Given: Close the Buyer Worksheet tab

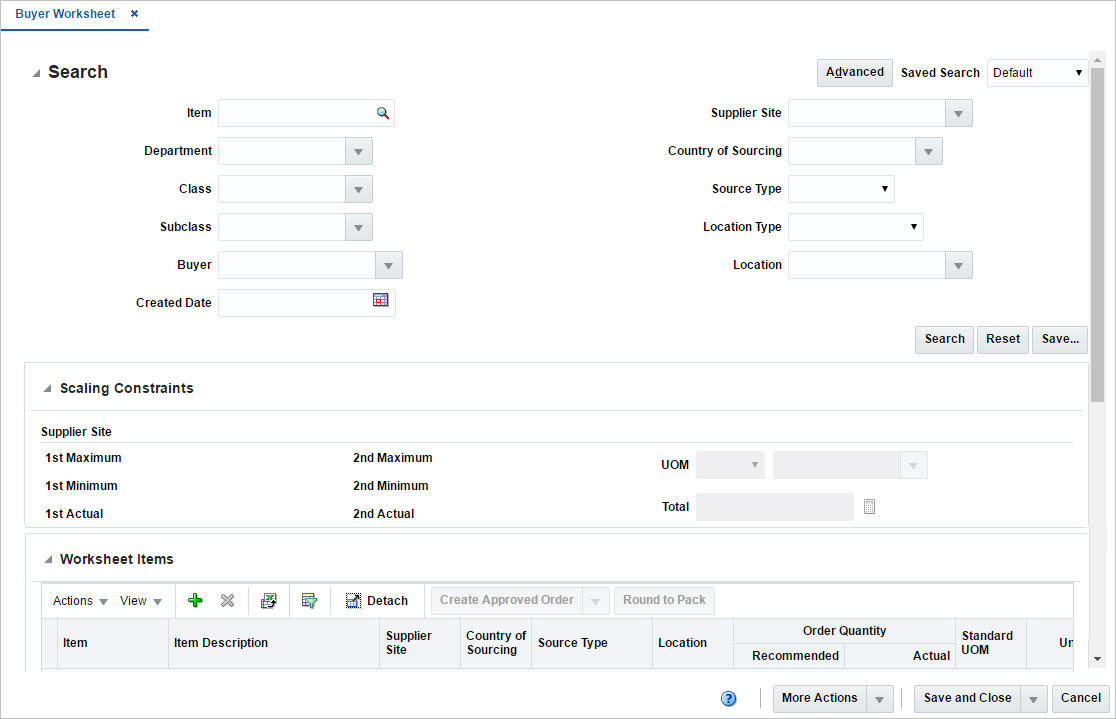Looking at the screenshot, I should pyautogui.click(x=135, y=14).
